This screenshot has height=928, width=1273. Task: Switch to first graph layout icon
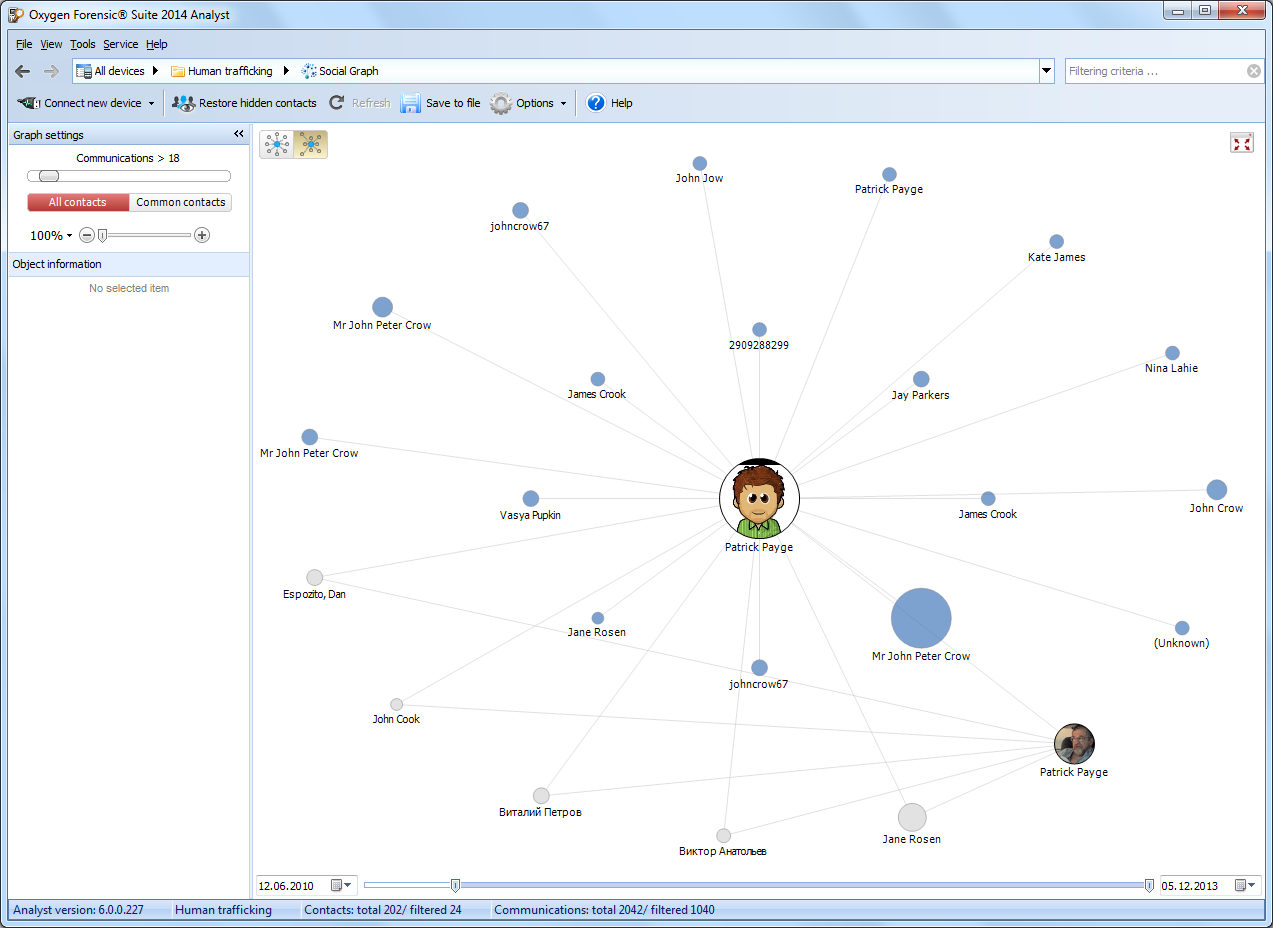[x=277, y=145]
